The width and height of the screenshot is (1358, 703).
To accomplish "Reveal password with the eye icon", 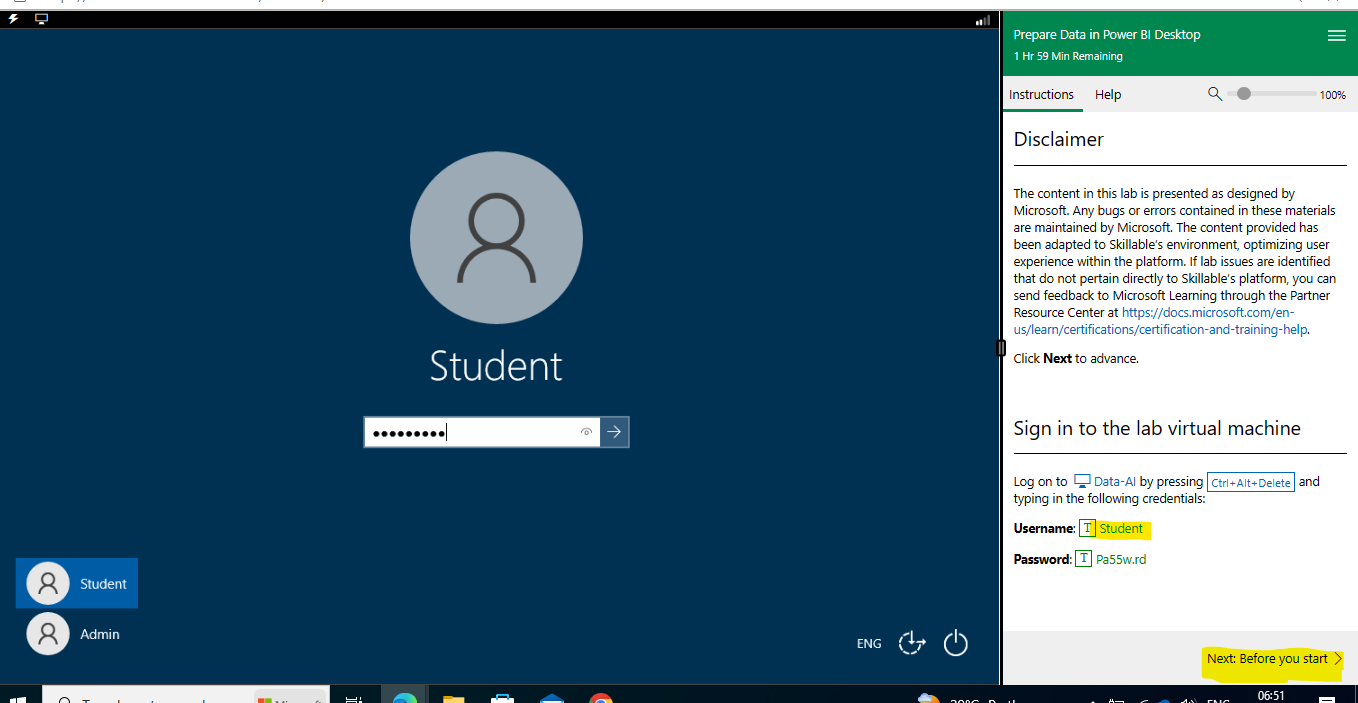I will point(587,432).
